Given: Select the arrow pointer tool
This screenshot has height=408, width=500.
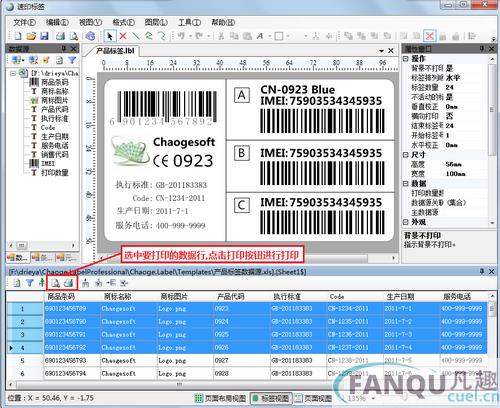Looking at the screenshot, I should coord(110,36).
